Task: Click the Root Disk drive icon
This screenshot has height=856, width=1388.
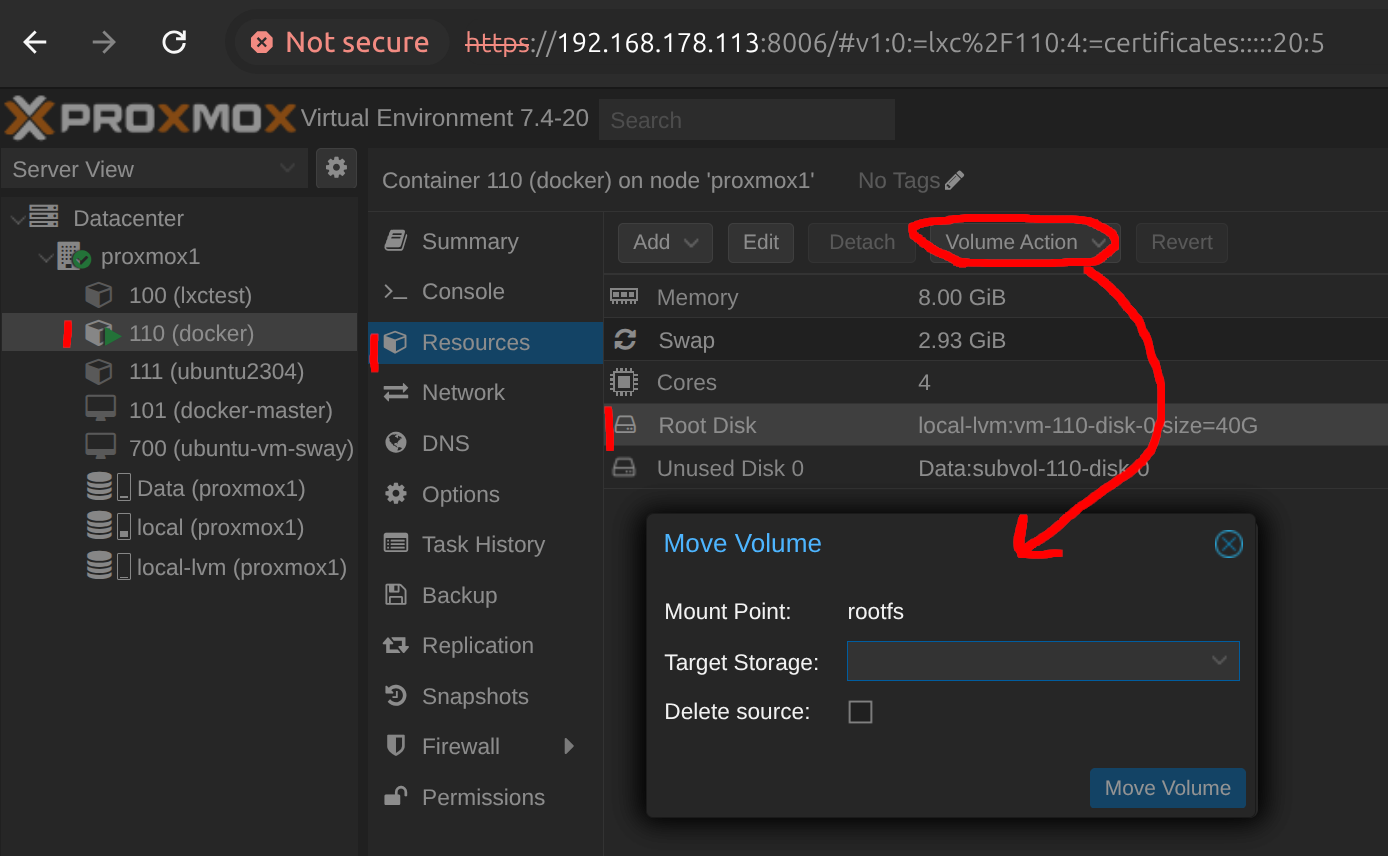Action: 625,425
